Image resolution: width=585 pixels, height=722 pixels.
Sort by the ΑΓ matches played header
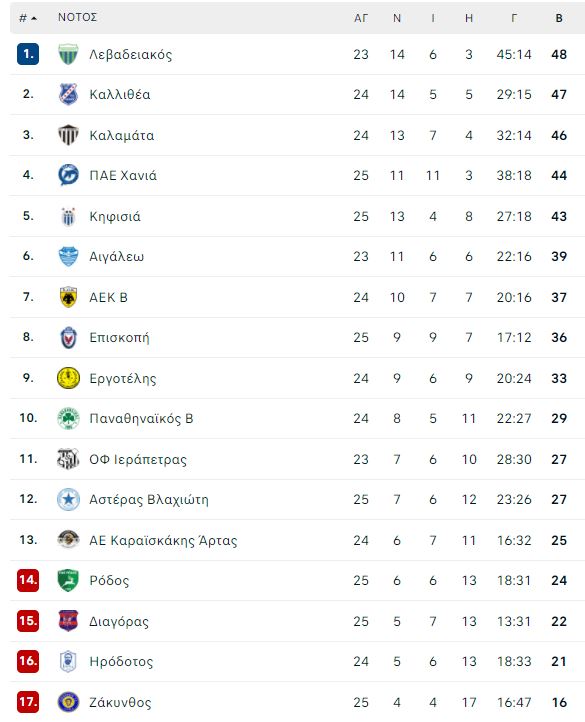pyautogui.click(x=361, y=18)
